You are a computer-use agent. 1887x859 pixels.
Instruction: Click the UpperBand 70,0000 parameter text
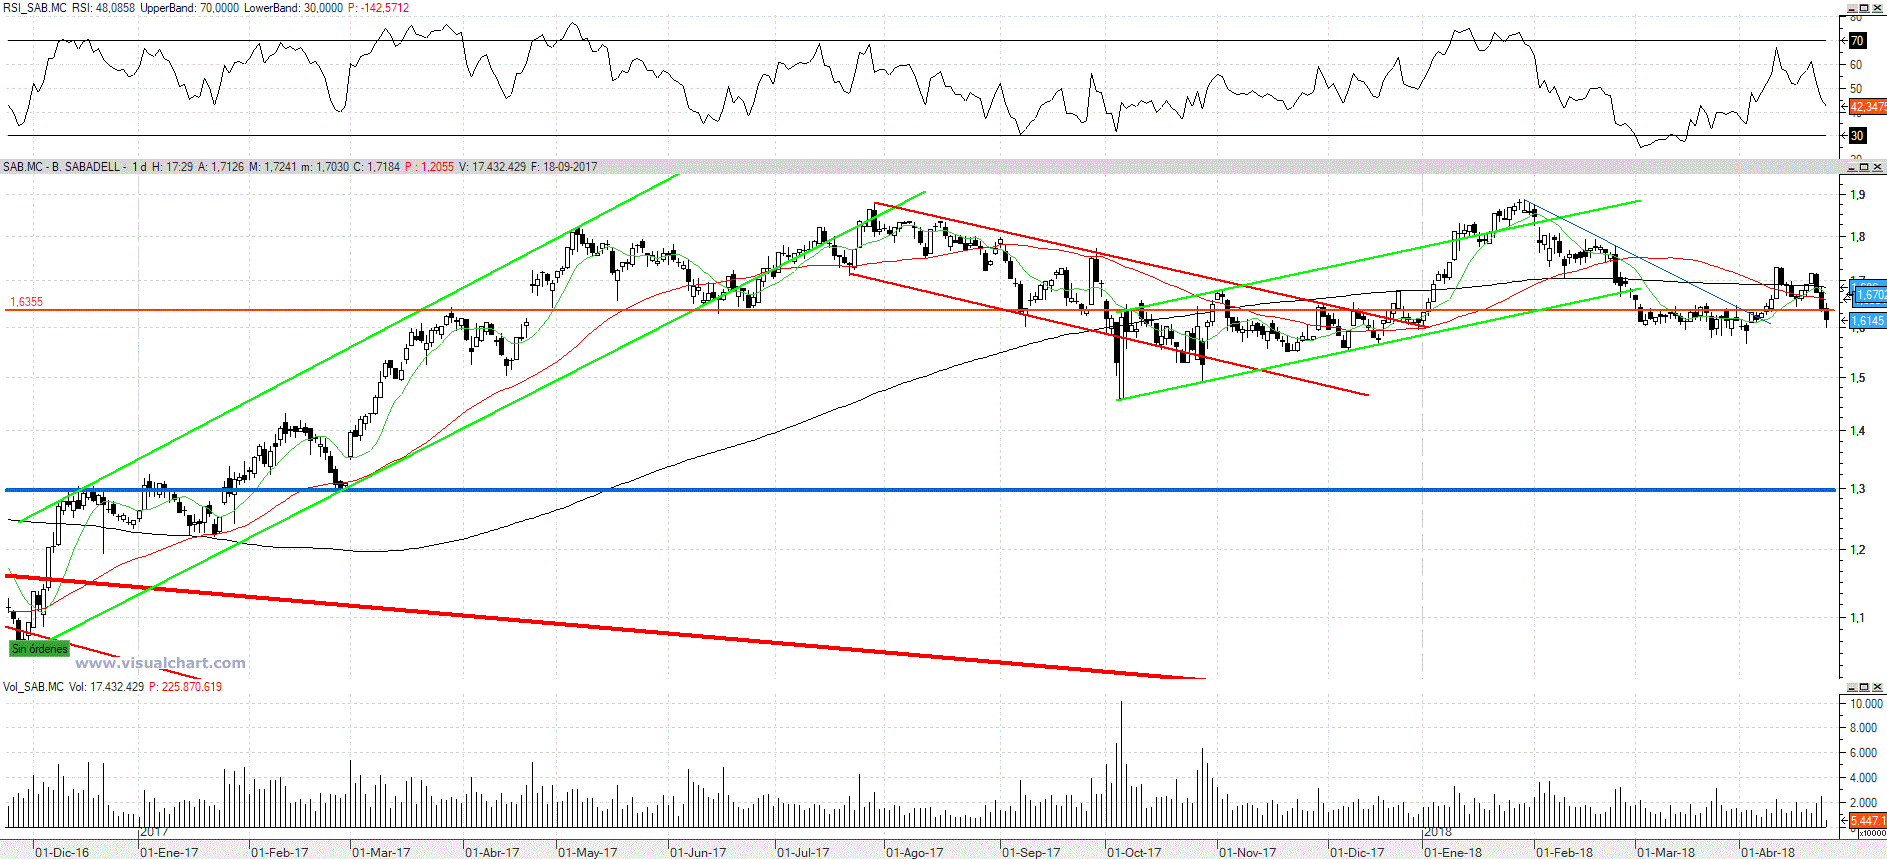click(190, 8)
